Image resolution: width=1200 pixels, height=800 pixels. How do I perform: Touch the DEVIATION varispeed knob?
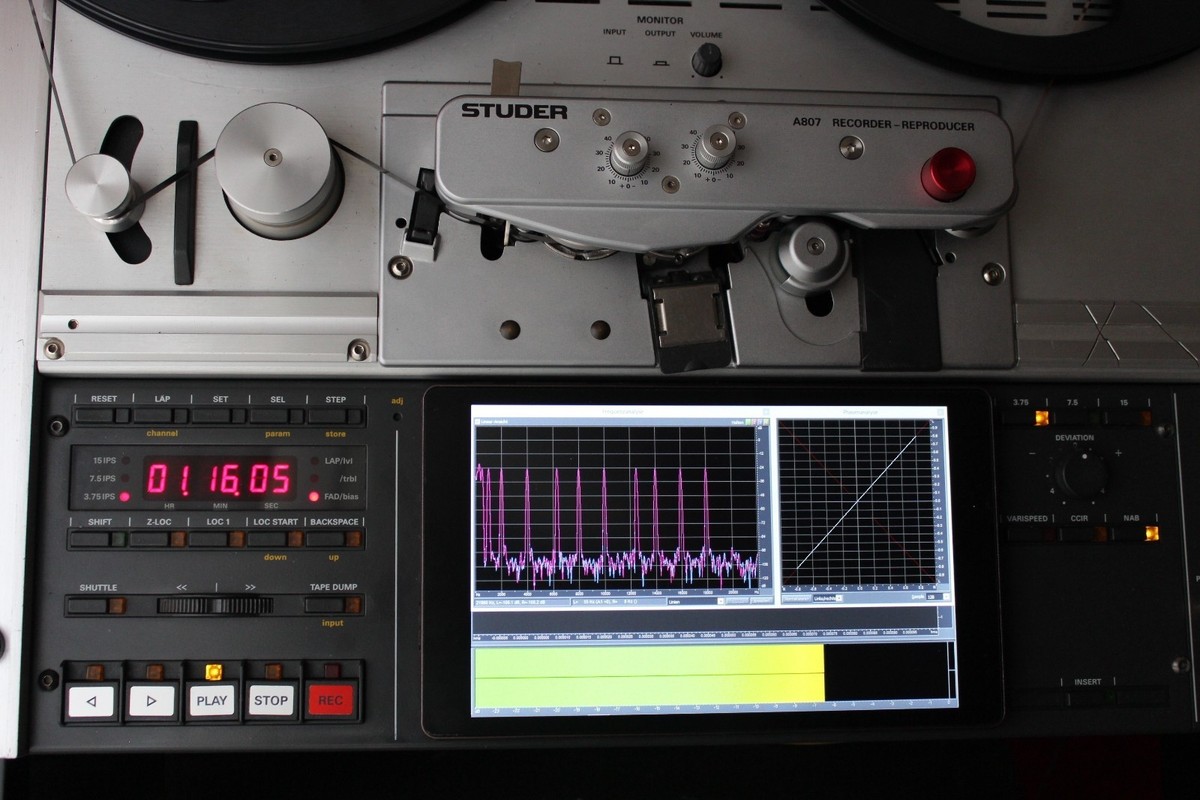tap(1083, 473)
